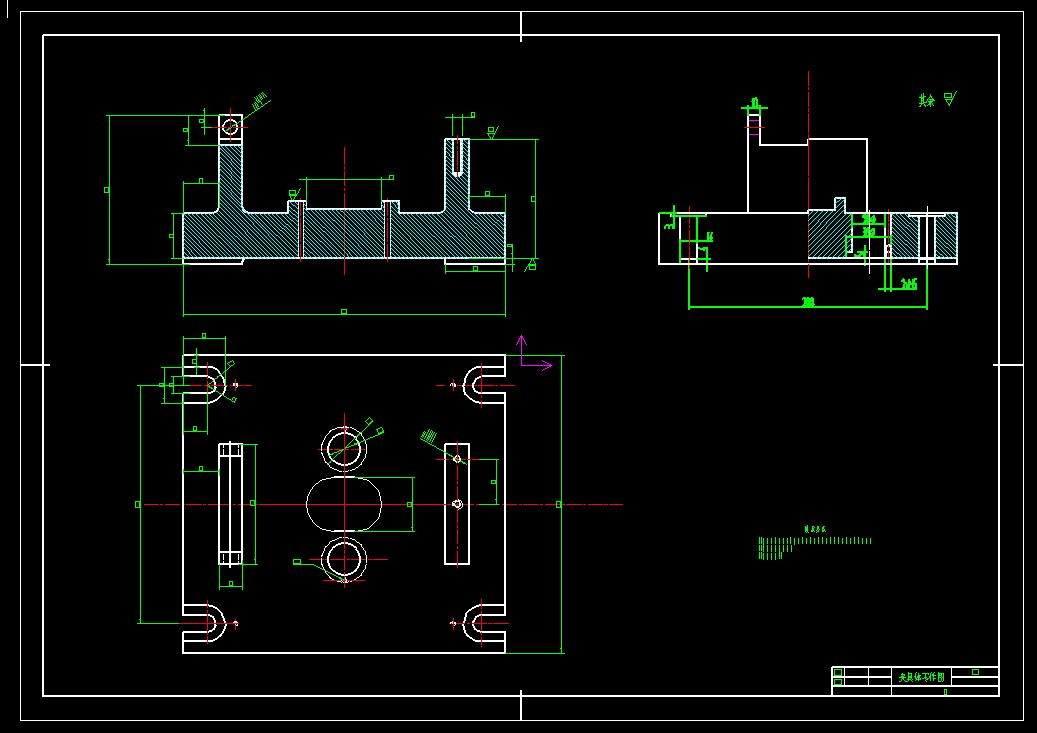The height and width of the screenshot is (733, 1037).
Task: Select the roughness symbol beside 其余
Action: tap(950, 99)
